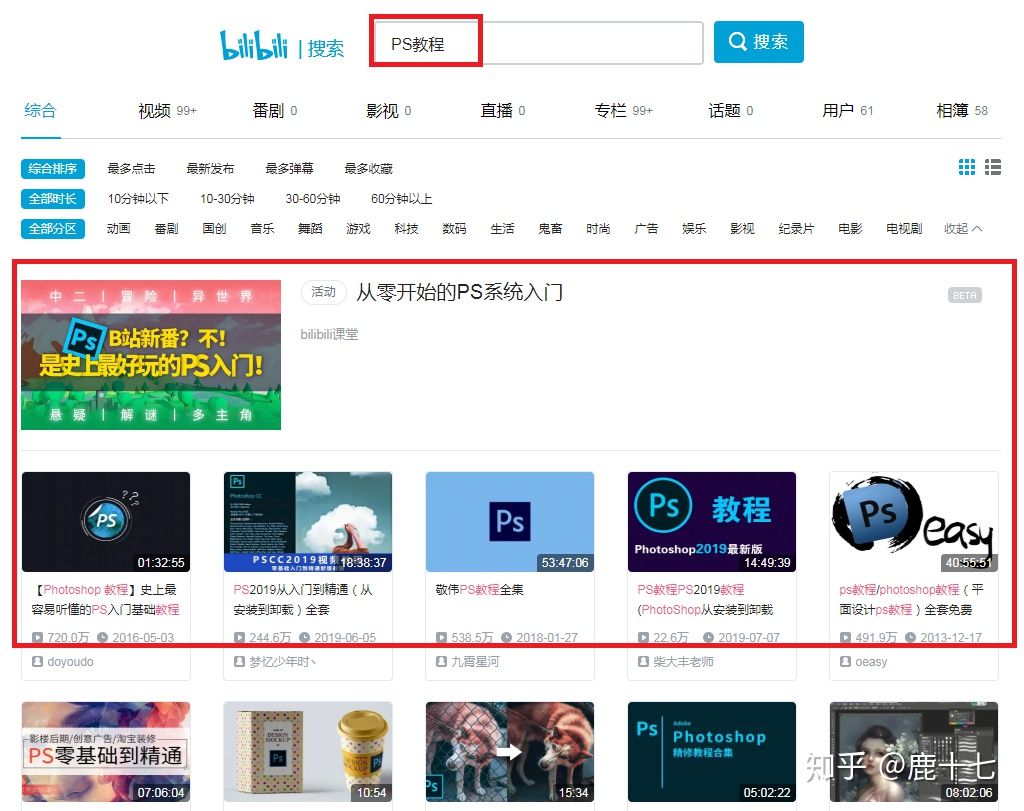Switch to the 视频 tab
Image resolution: width=1024 pixels, height=811 pixels.
pos(155,111)
